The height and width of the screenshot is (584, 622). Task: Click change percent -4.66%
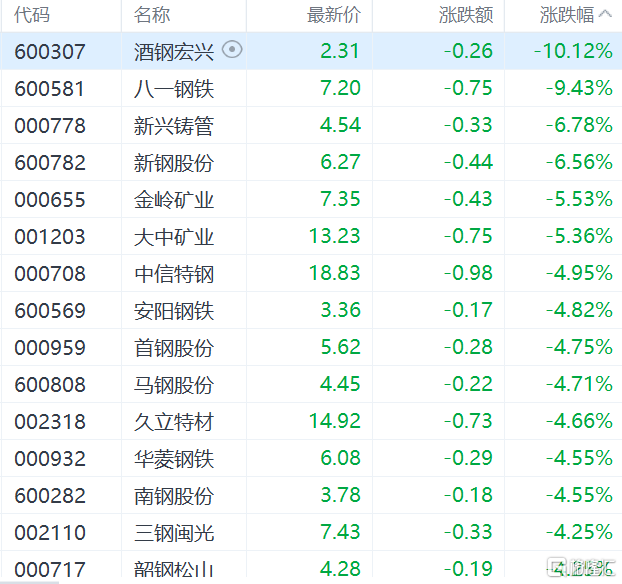[579, 421]
